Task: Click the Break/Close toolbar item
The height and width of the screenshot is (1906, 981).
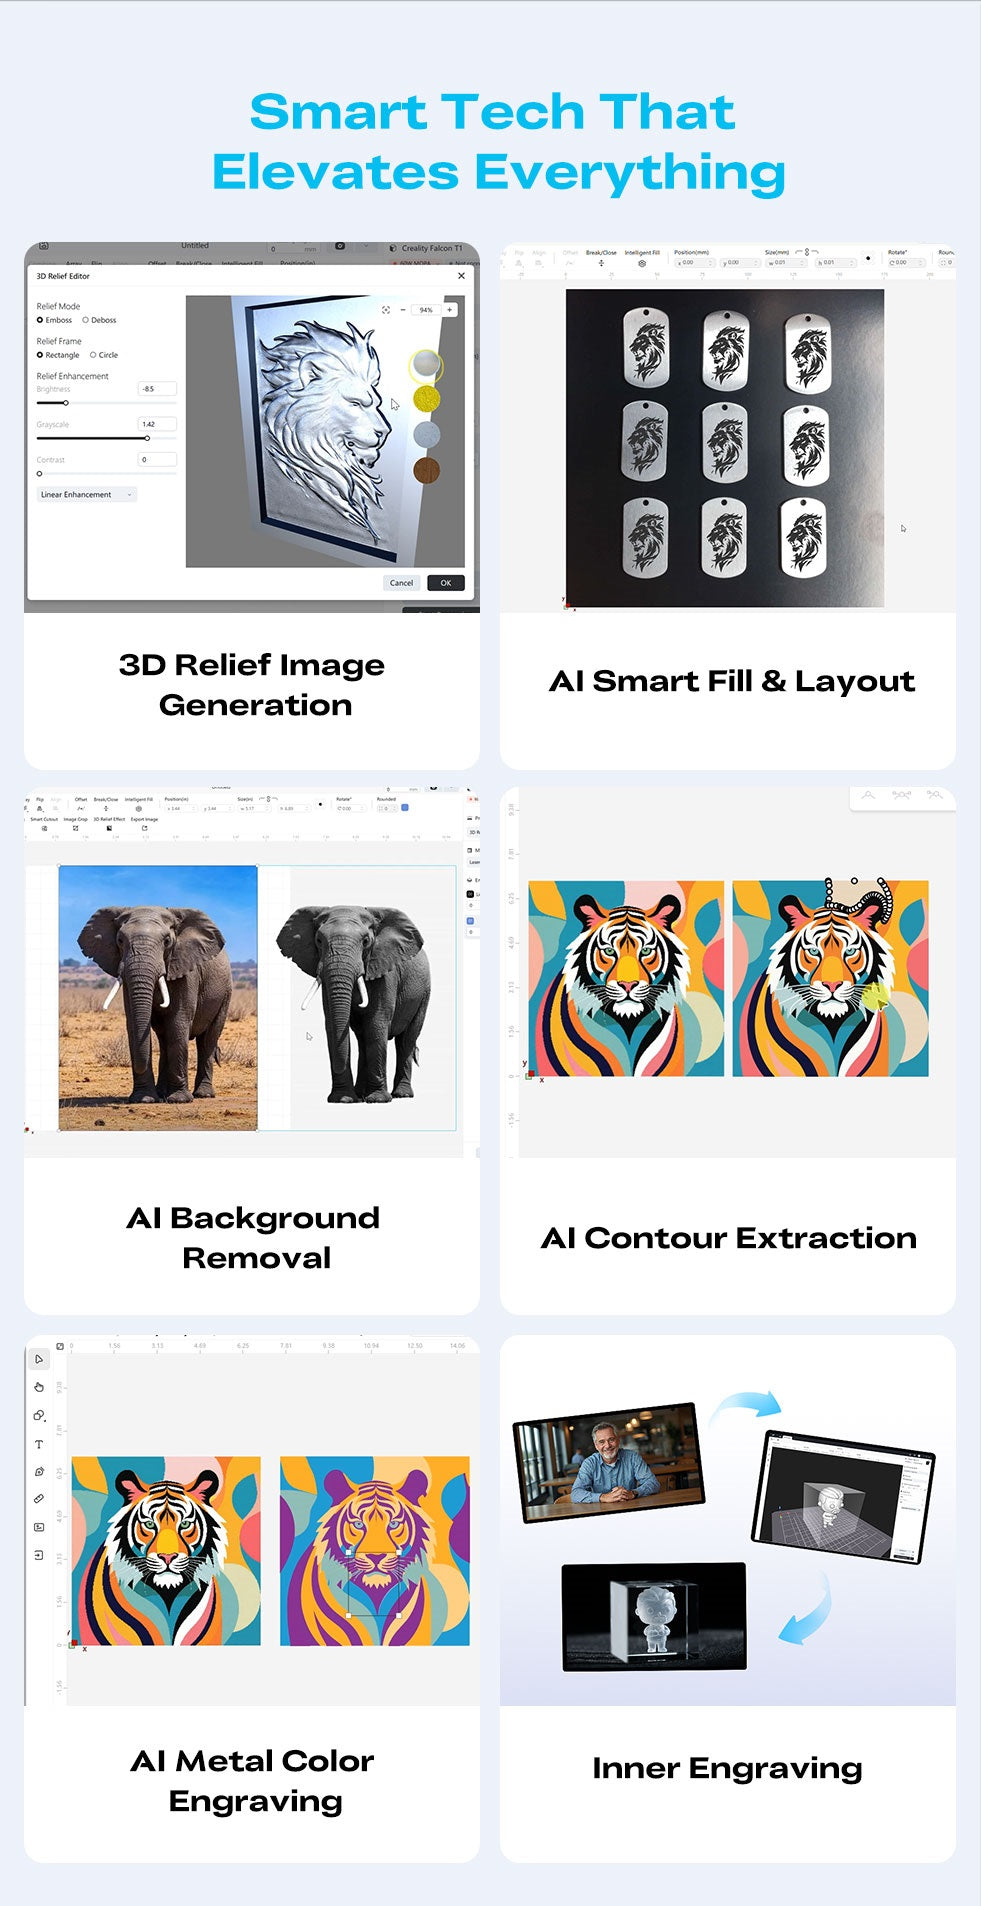Action: point(601,258)
